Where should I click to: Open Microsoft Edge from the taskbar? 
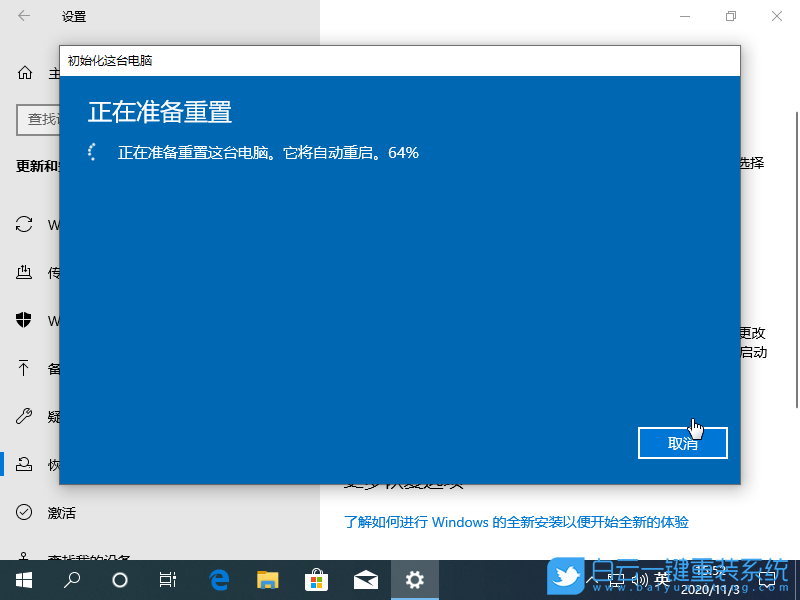point(219,579)
